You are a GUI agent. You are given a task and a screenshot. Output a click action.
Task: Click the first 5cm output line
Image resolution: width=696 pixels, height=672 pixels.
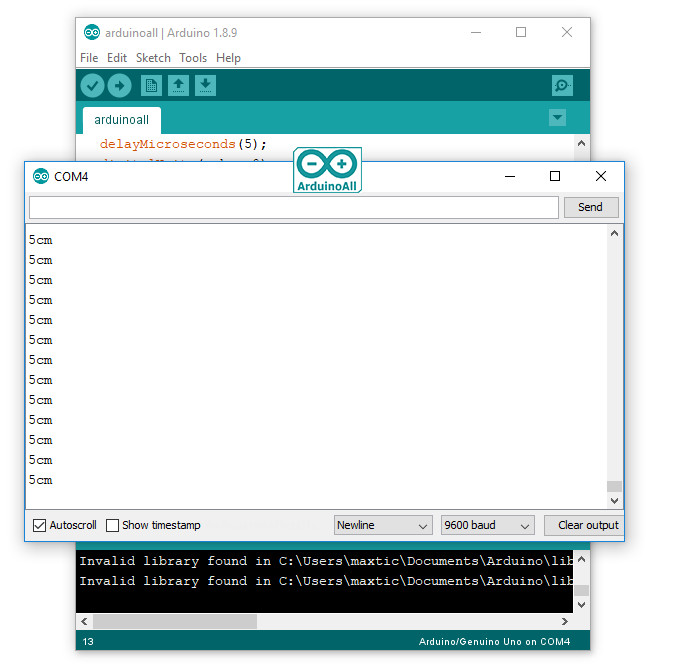point(41,240)
